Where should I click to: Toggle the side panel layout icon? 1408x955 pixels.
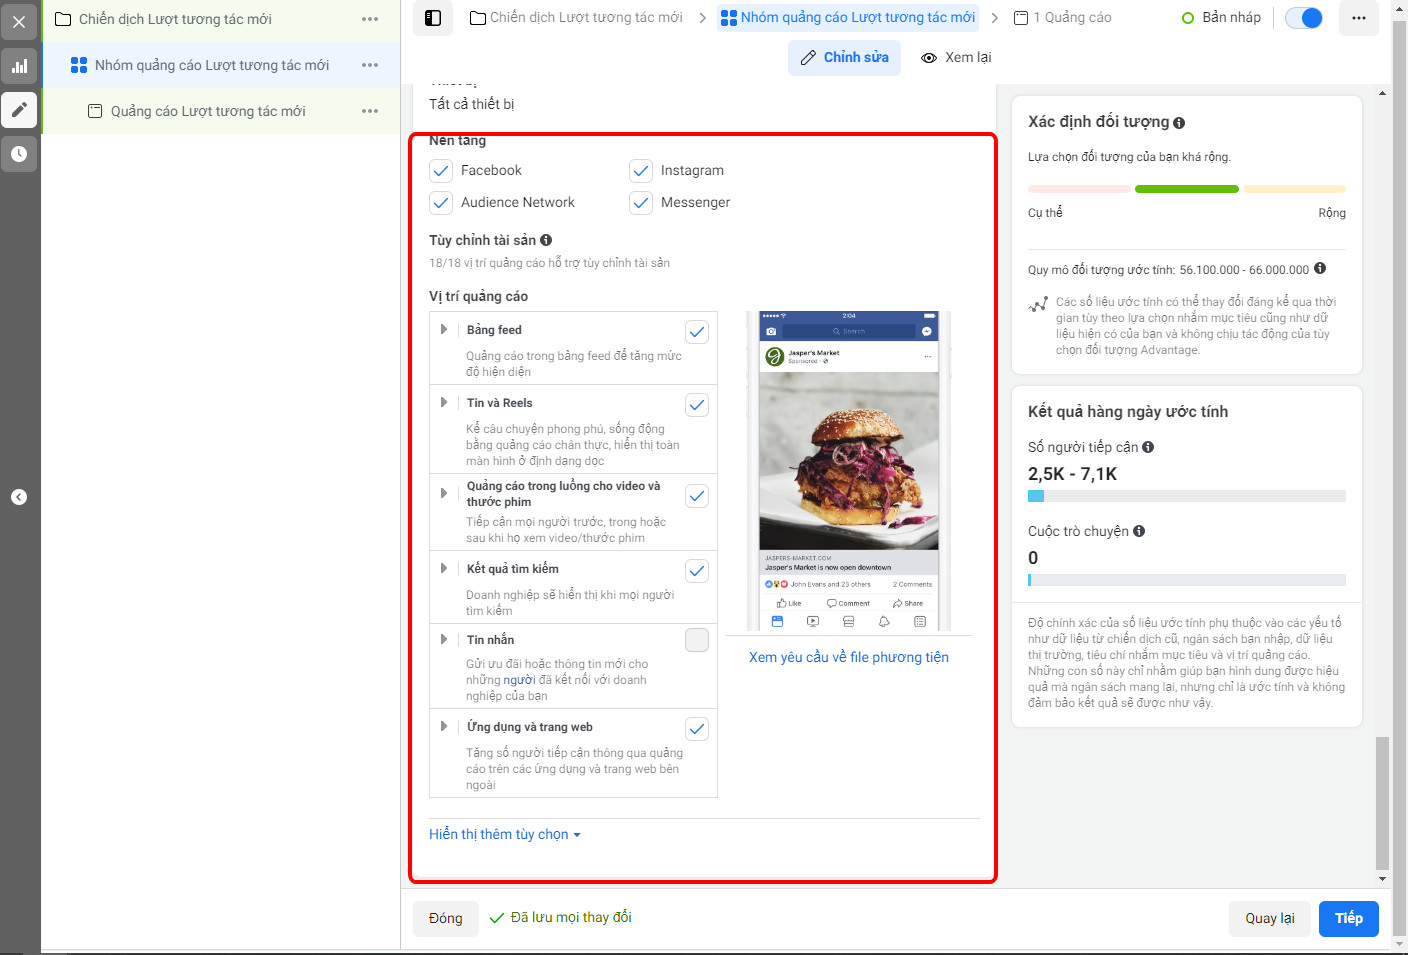click(x=433, y=18)
